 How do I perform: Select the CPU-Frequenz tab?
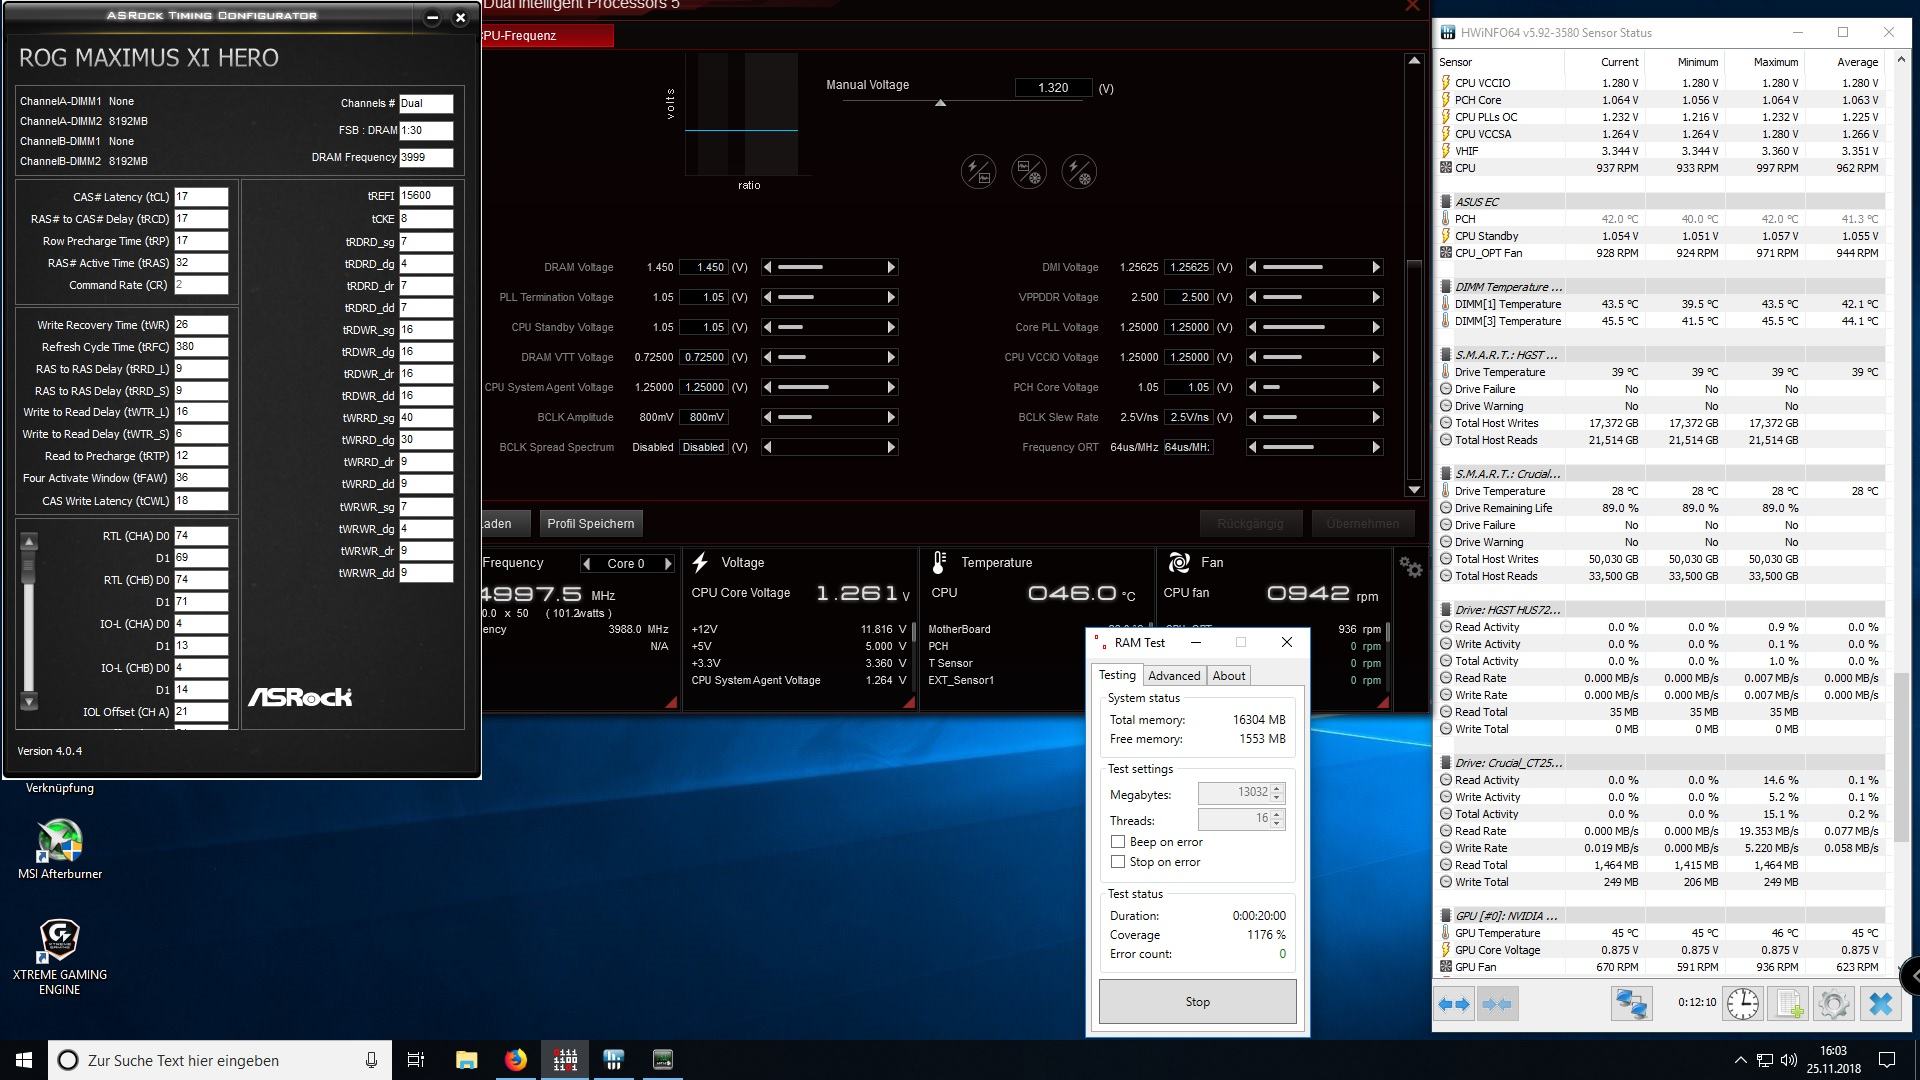[547, 35]
